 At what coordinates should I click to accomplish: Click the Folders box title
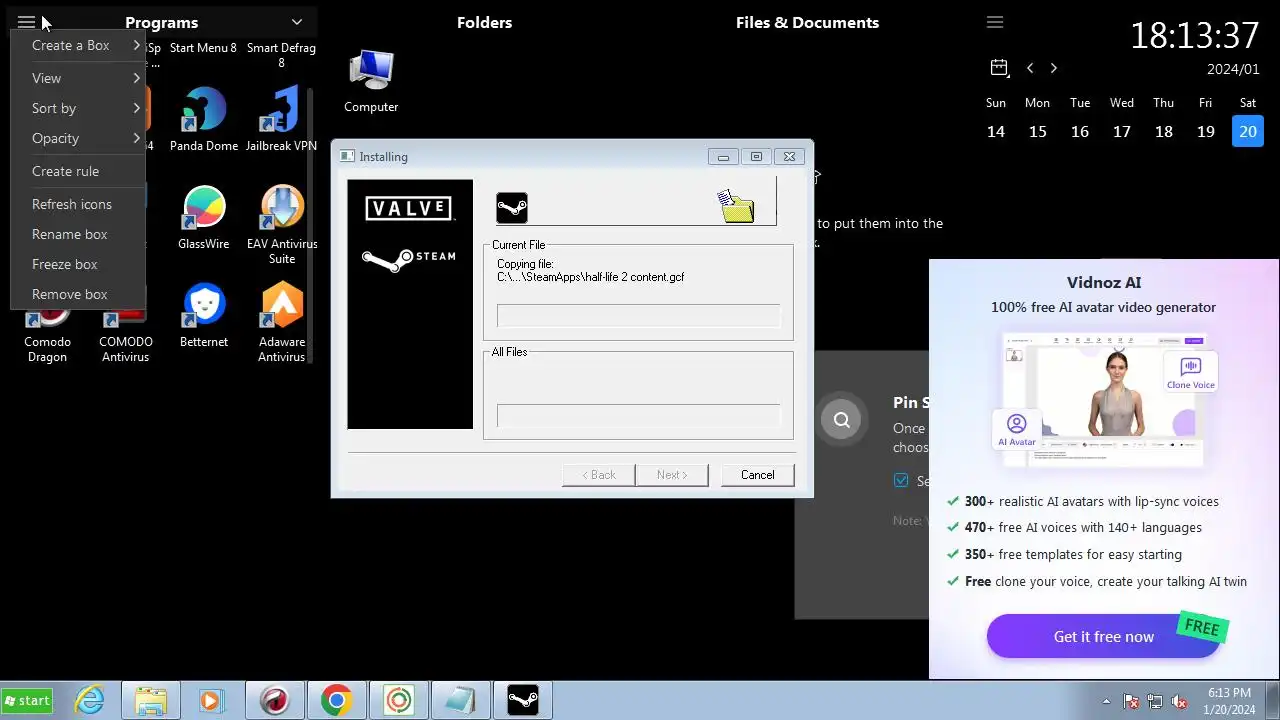click(x=484, y=22)
